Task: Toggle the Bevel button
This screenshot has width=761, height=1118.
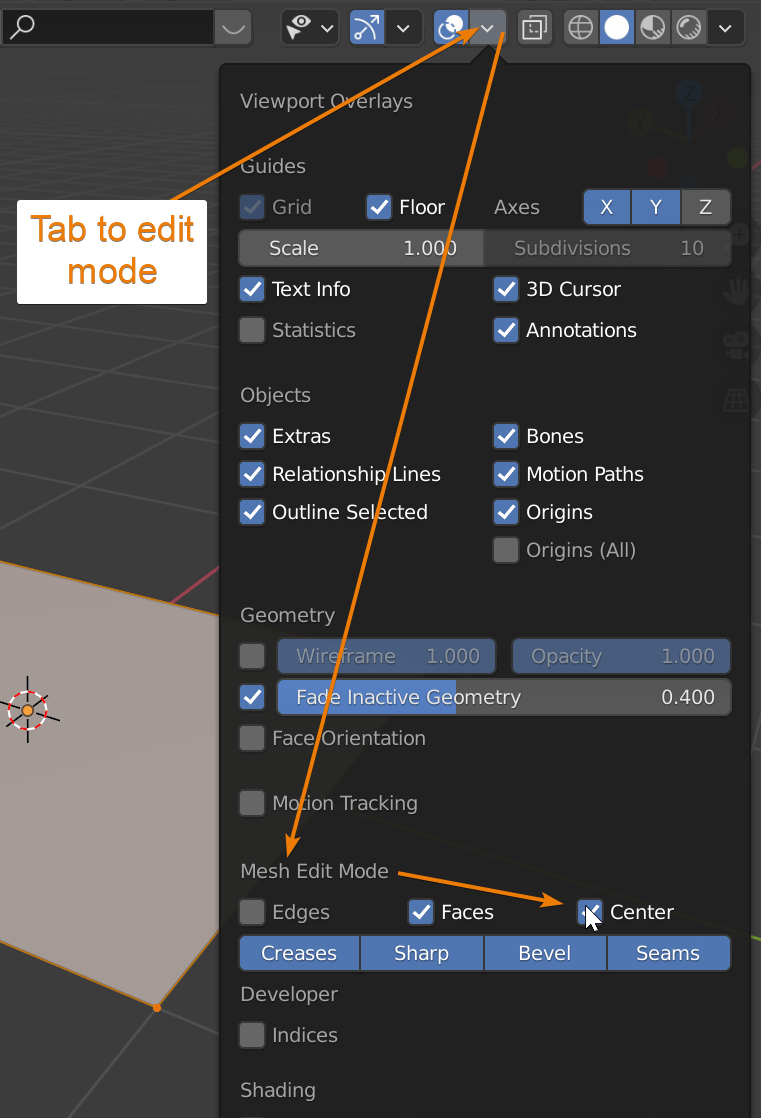Action: coord(545,953)
